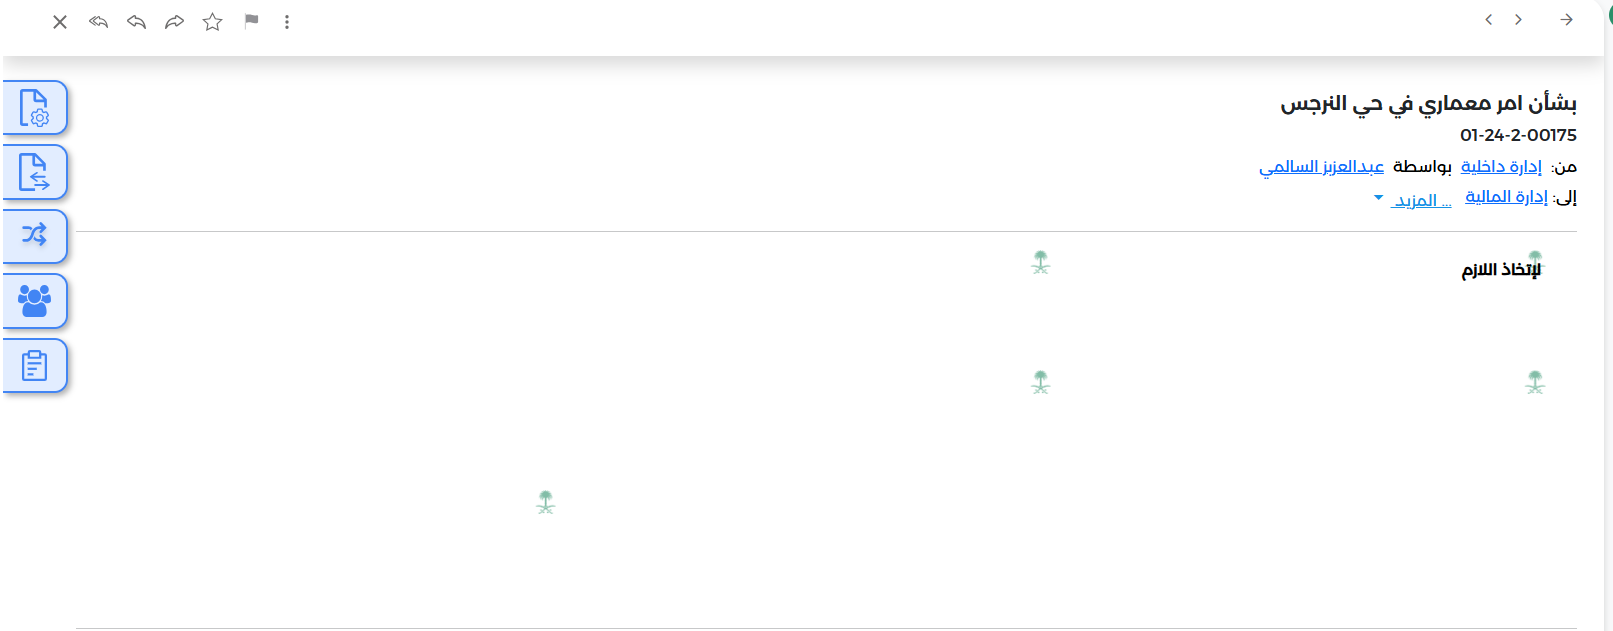Open the recipient link إدارة المالية

1506,197
